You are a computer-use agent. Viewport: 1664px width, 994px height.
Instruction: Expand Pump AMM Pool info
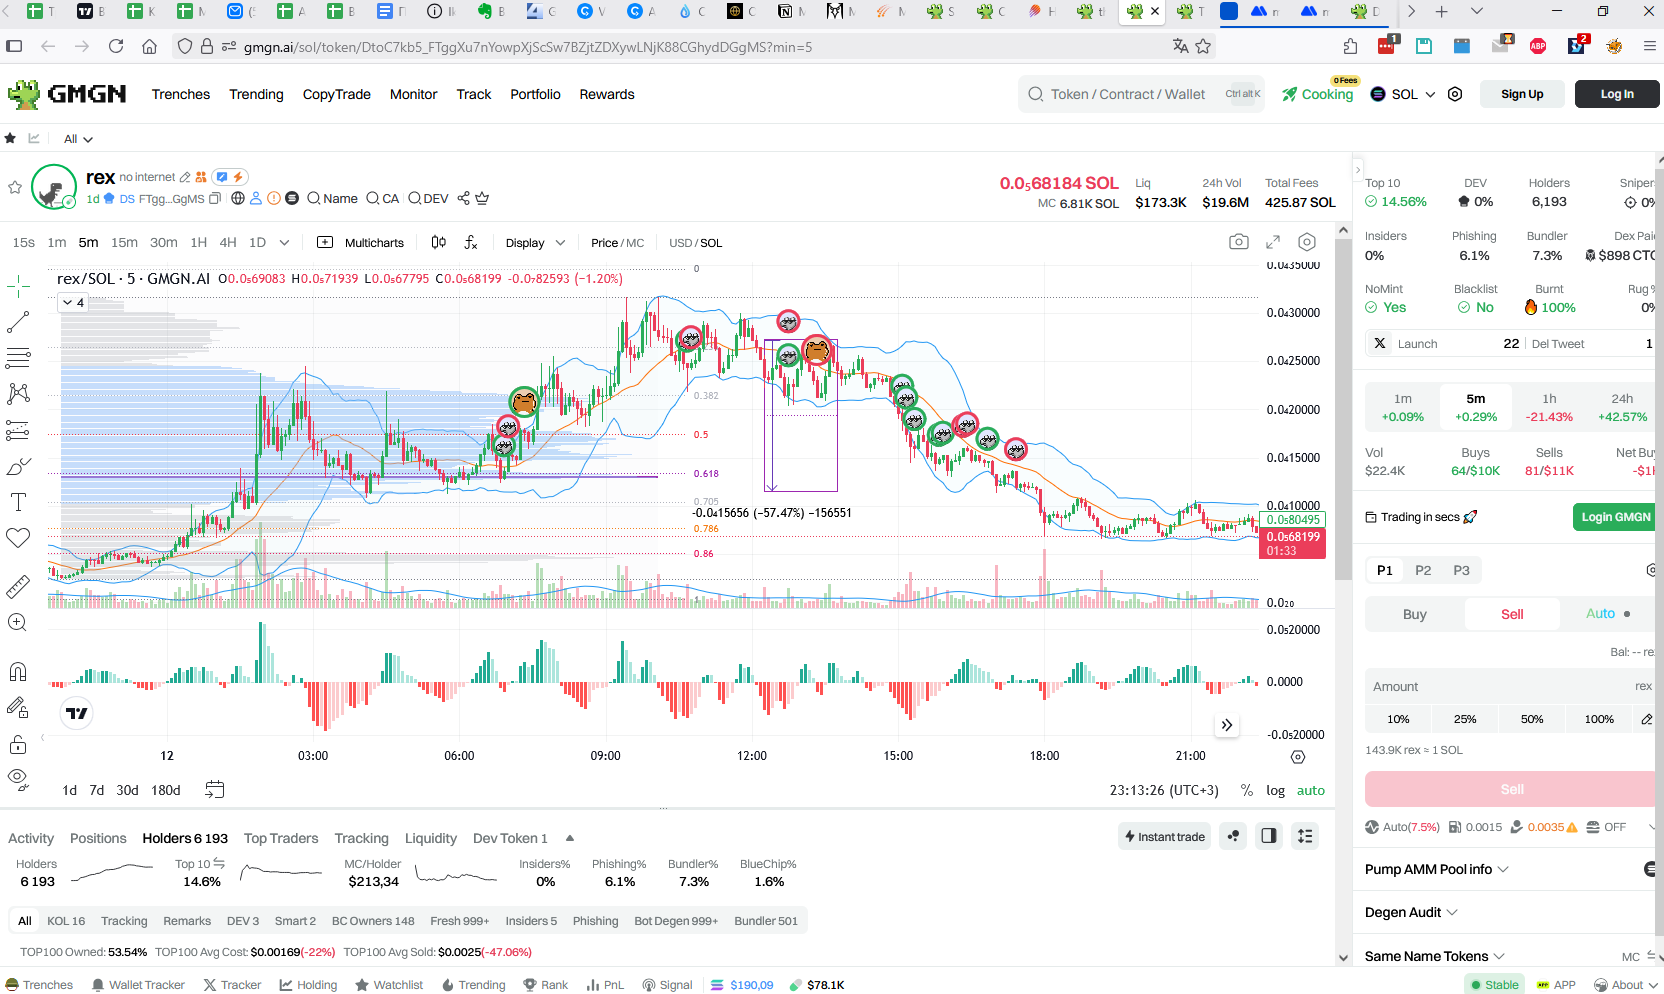[1436, 869]
